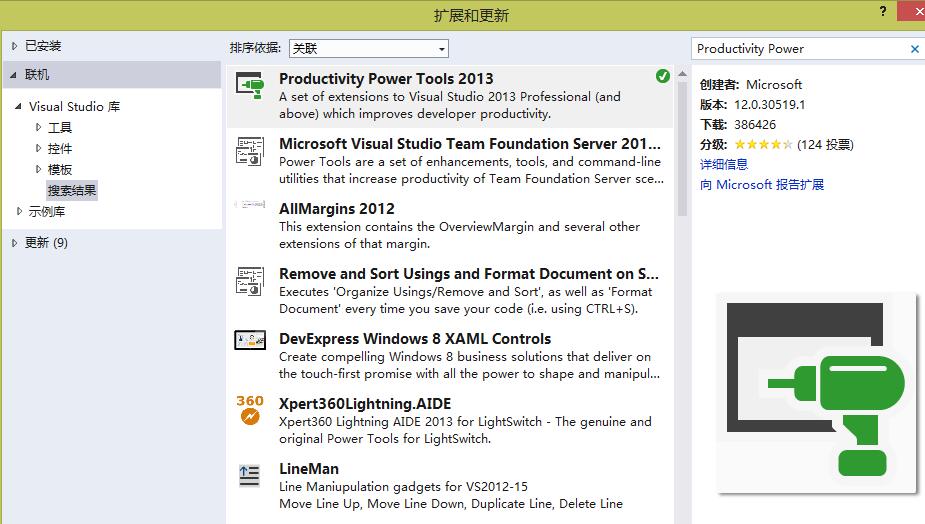Select 工具 category
The height and width of the screenshot is (524, 925).
[60, 127]
